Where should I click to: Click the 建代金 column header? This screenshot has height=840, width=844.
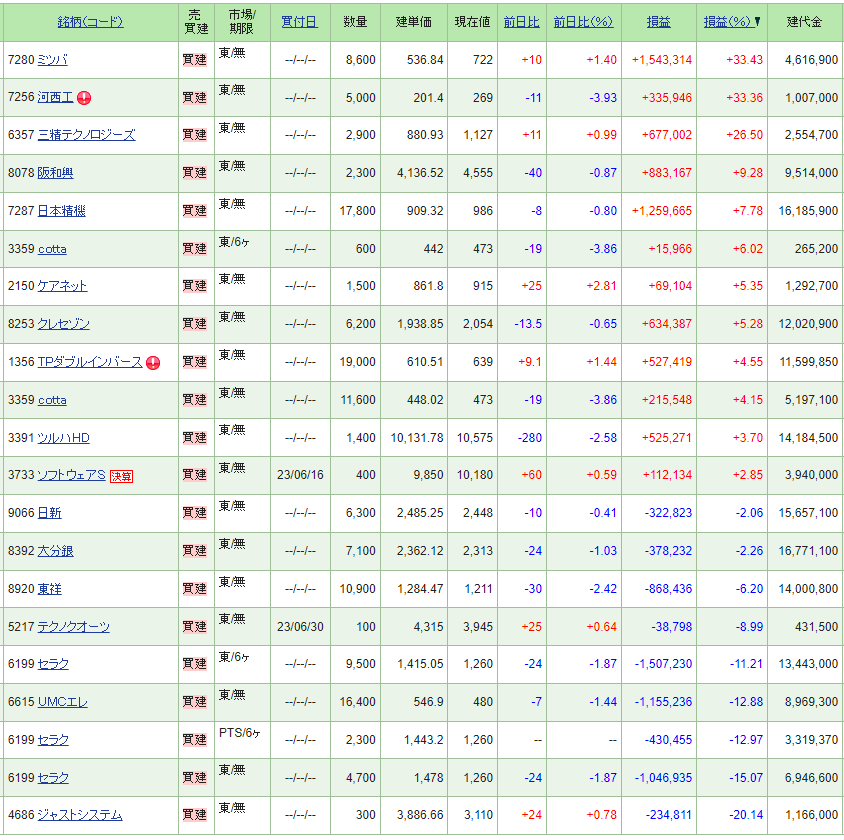coord(804,22)
